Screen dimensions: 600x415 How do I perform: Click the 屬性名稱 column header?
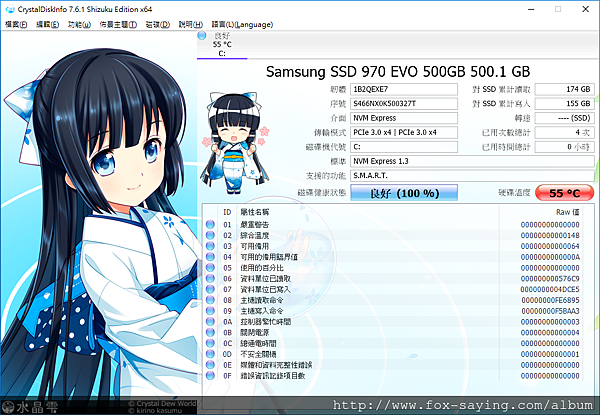click(x=254, y=212)
